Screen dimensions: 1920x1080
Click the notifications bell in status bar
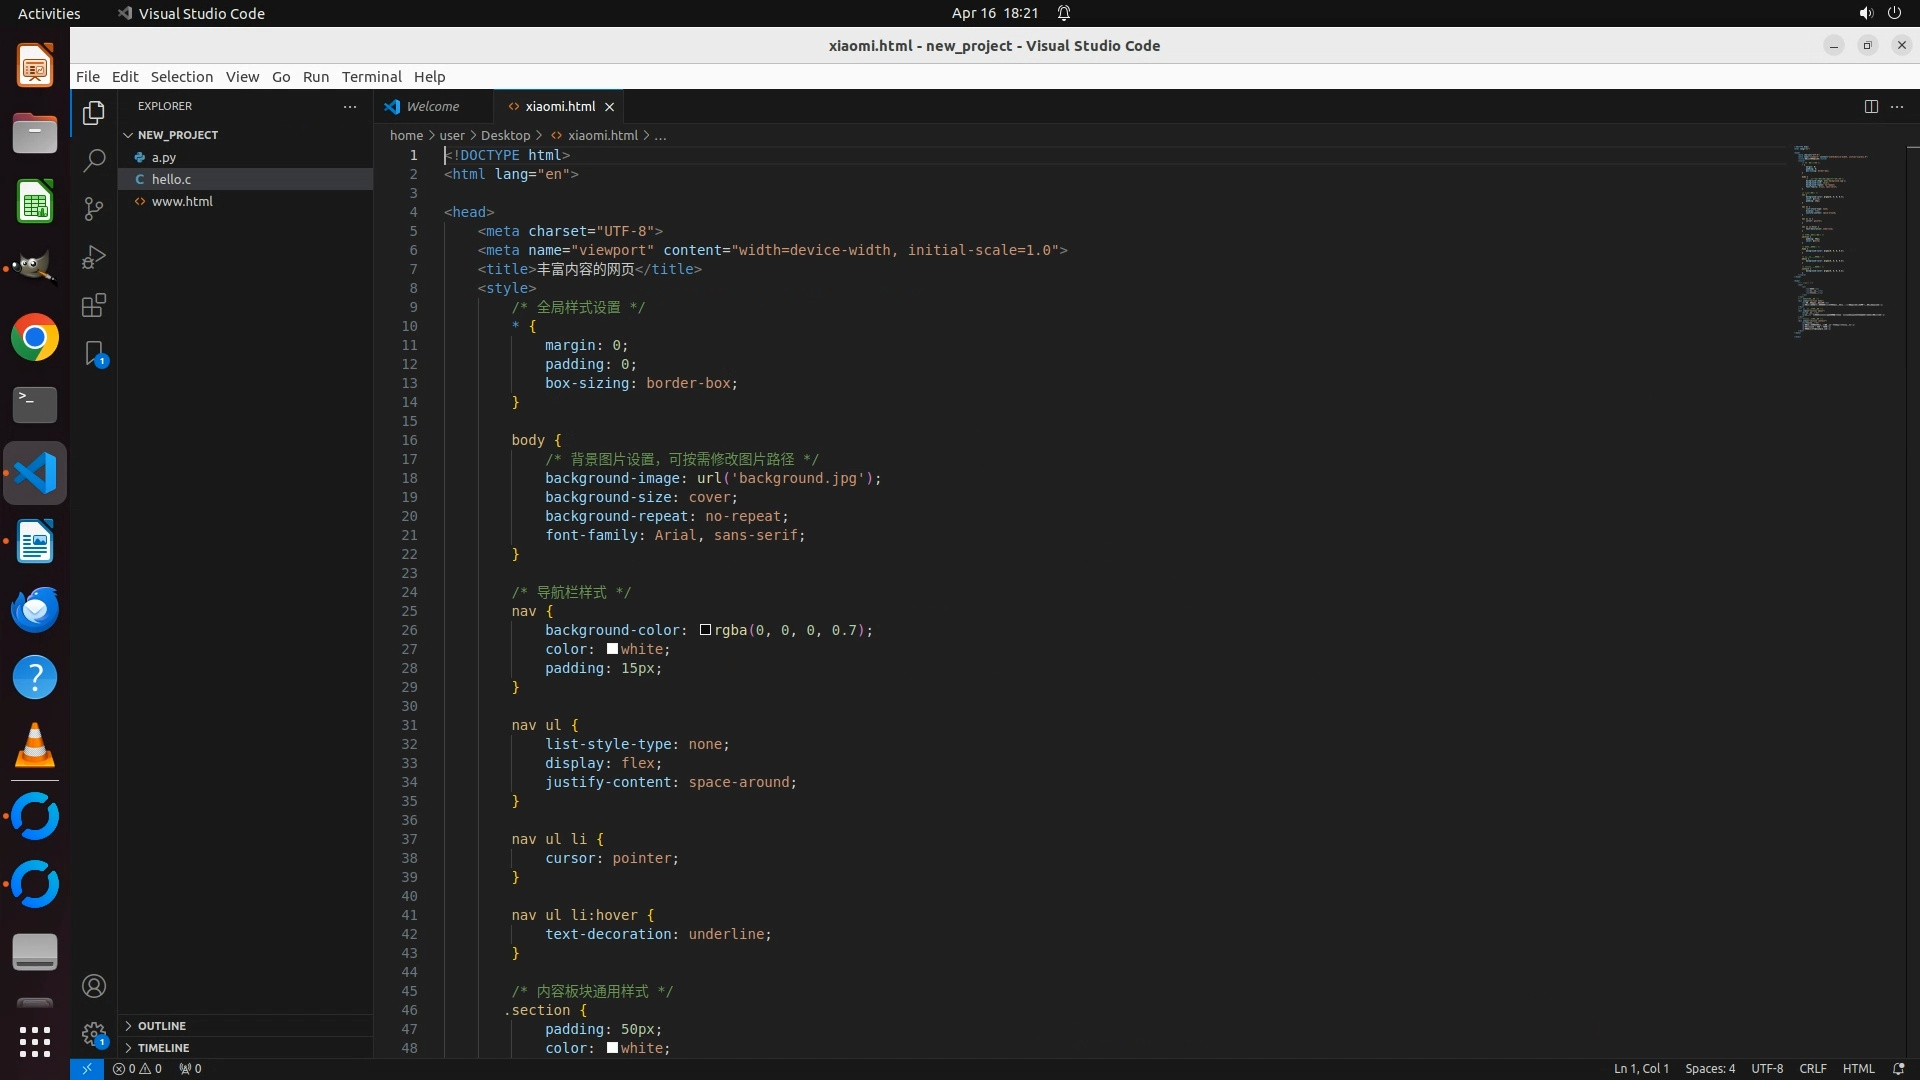[1899, 1069]
